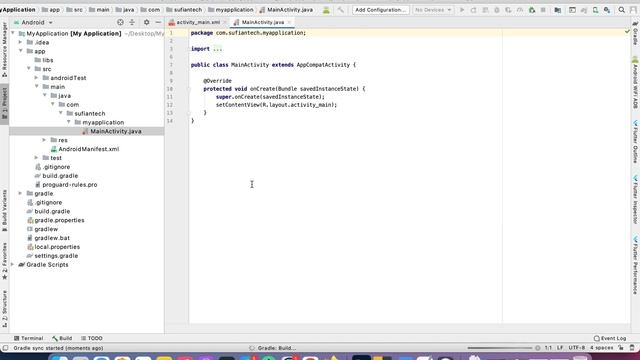The image size is (640, 360).
Task: Click the 1:1 cursor position indicator
Action: (x=548, y=348)
